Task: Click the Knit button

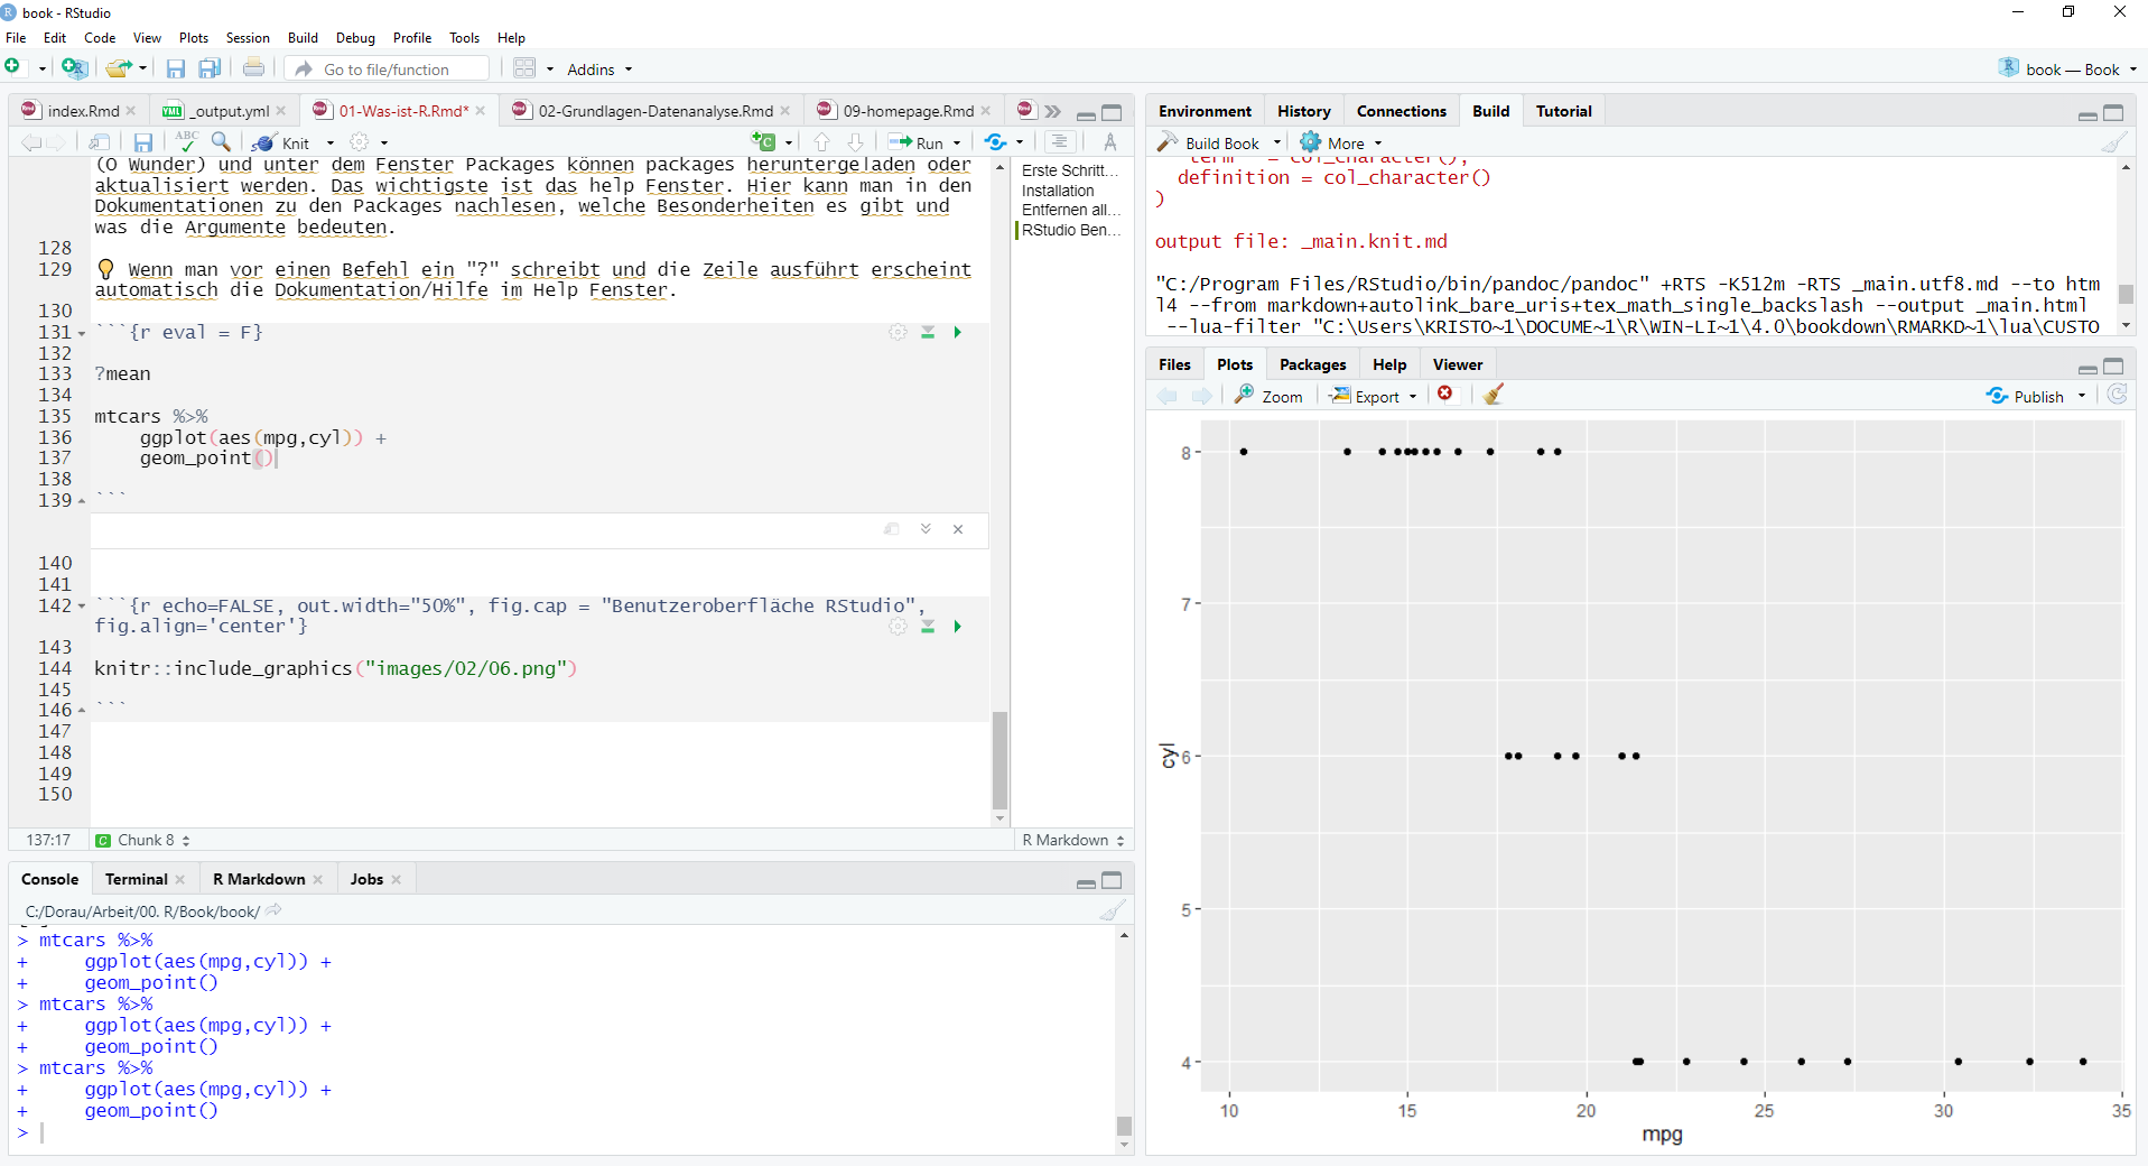Action: coord(282,142)
